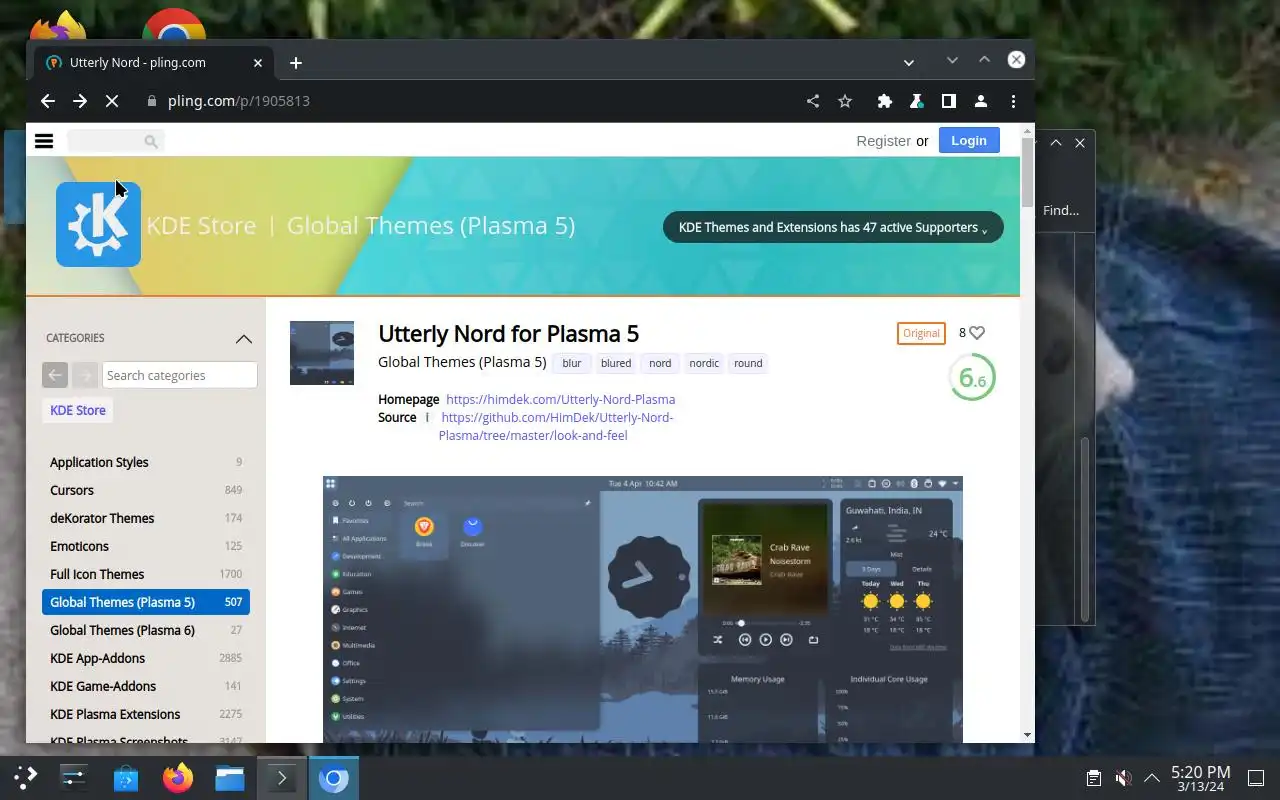Open the himdek.com homepage link

click(x=560, y=399)
